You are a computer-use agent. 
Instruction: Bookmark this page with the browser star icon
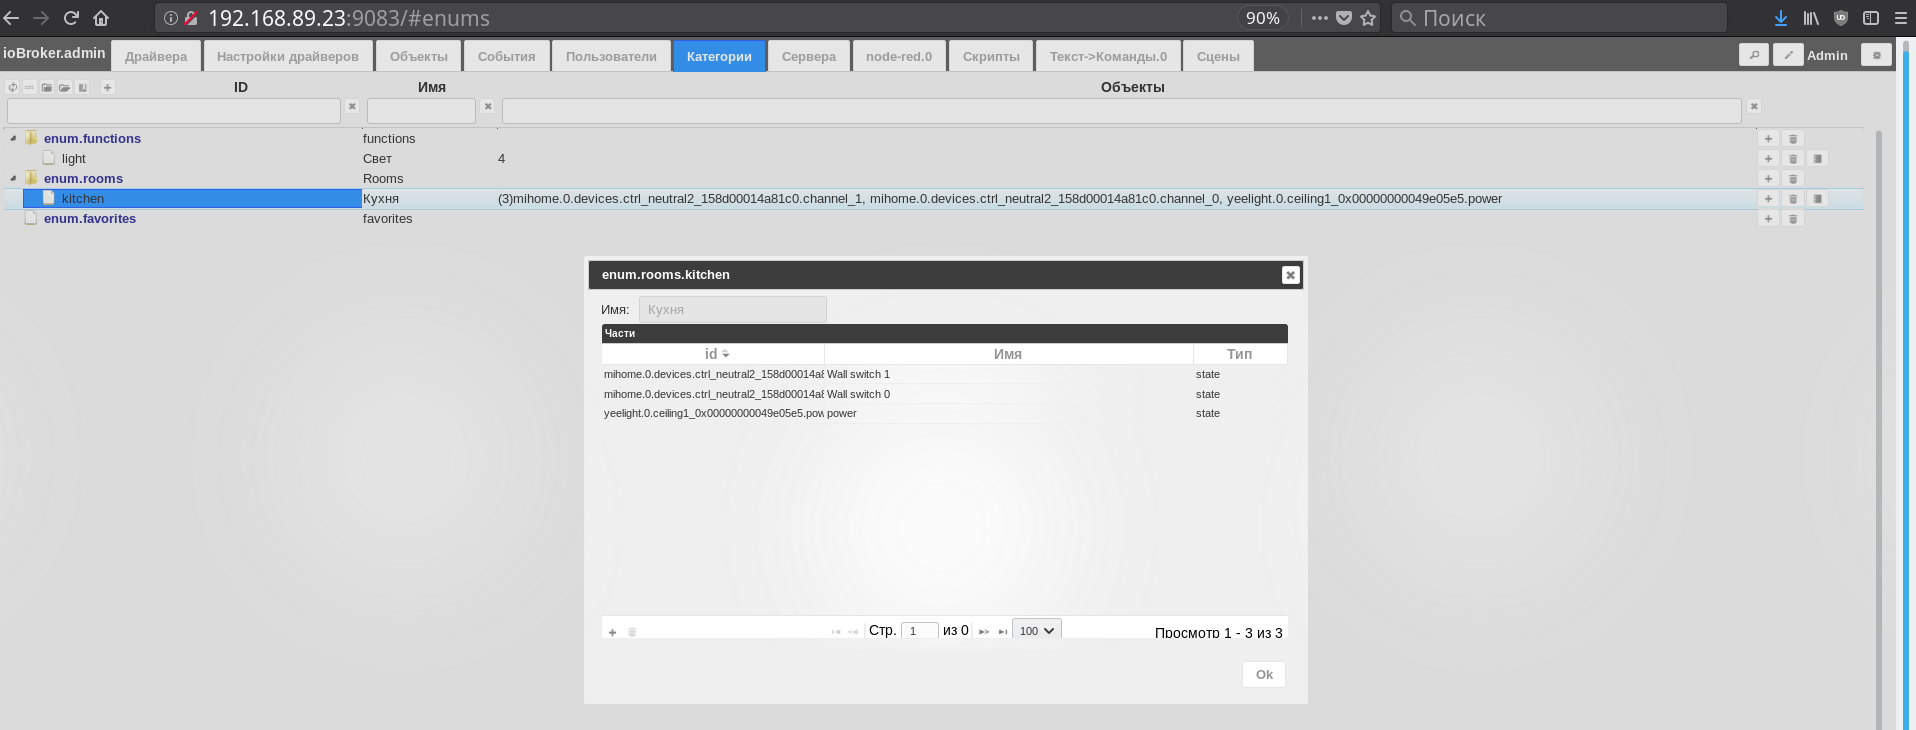pos(1368,18)
